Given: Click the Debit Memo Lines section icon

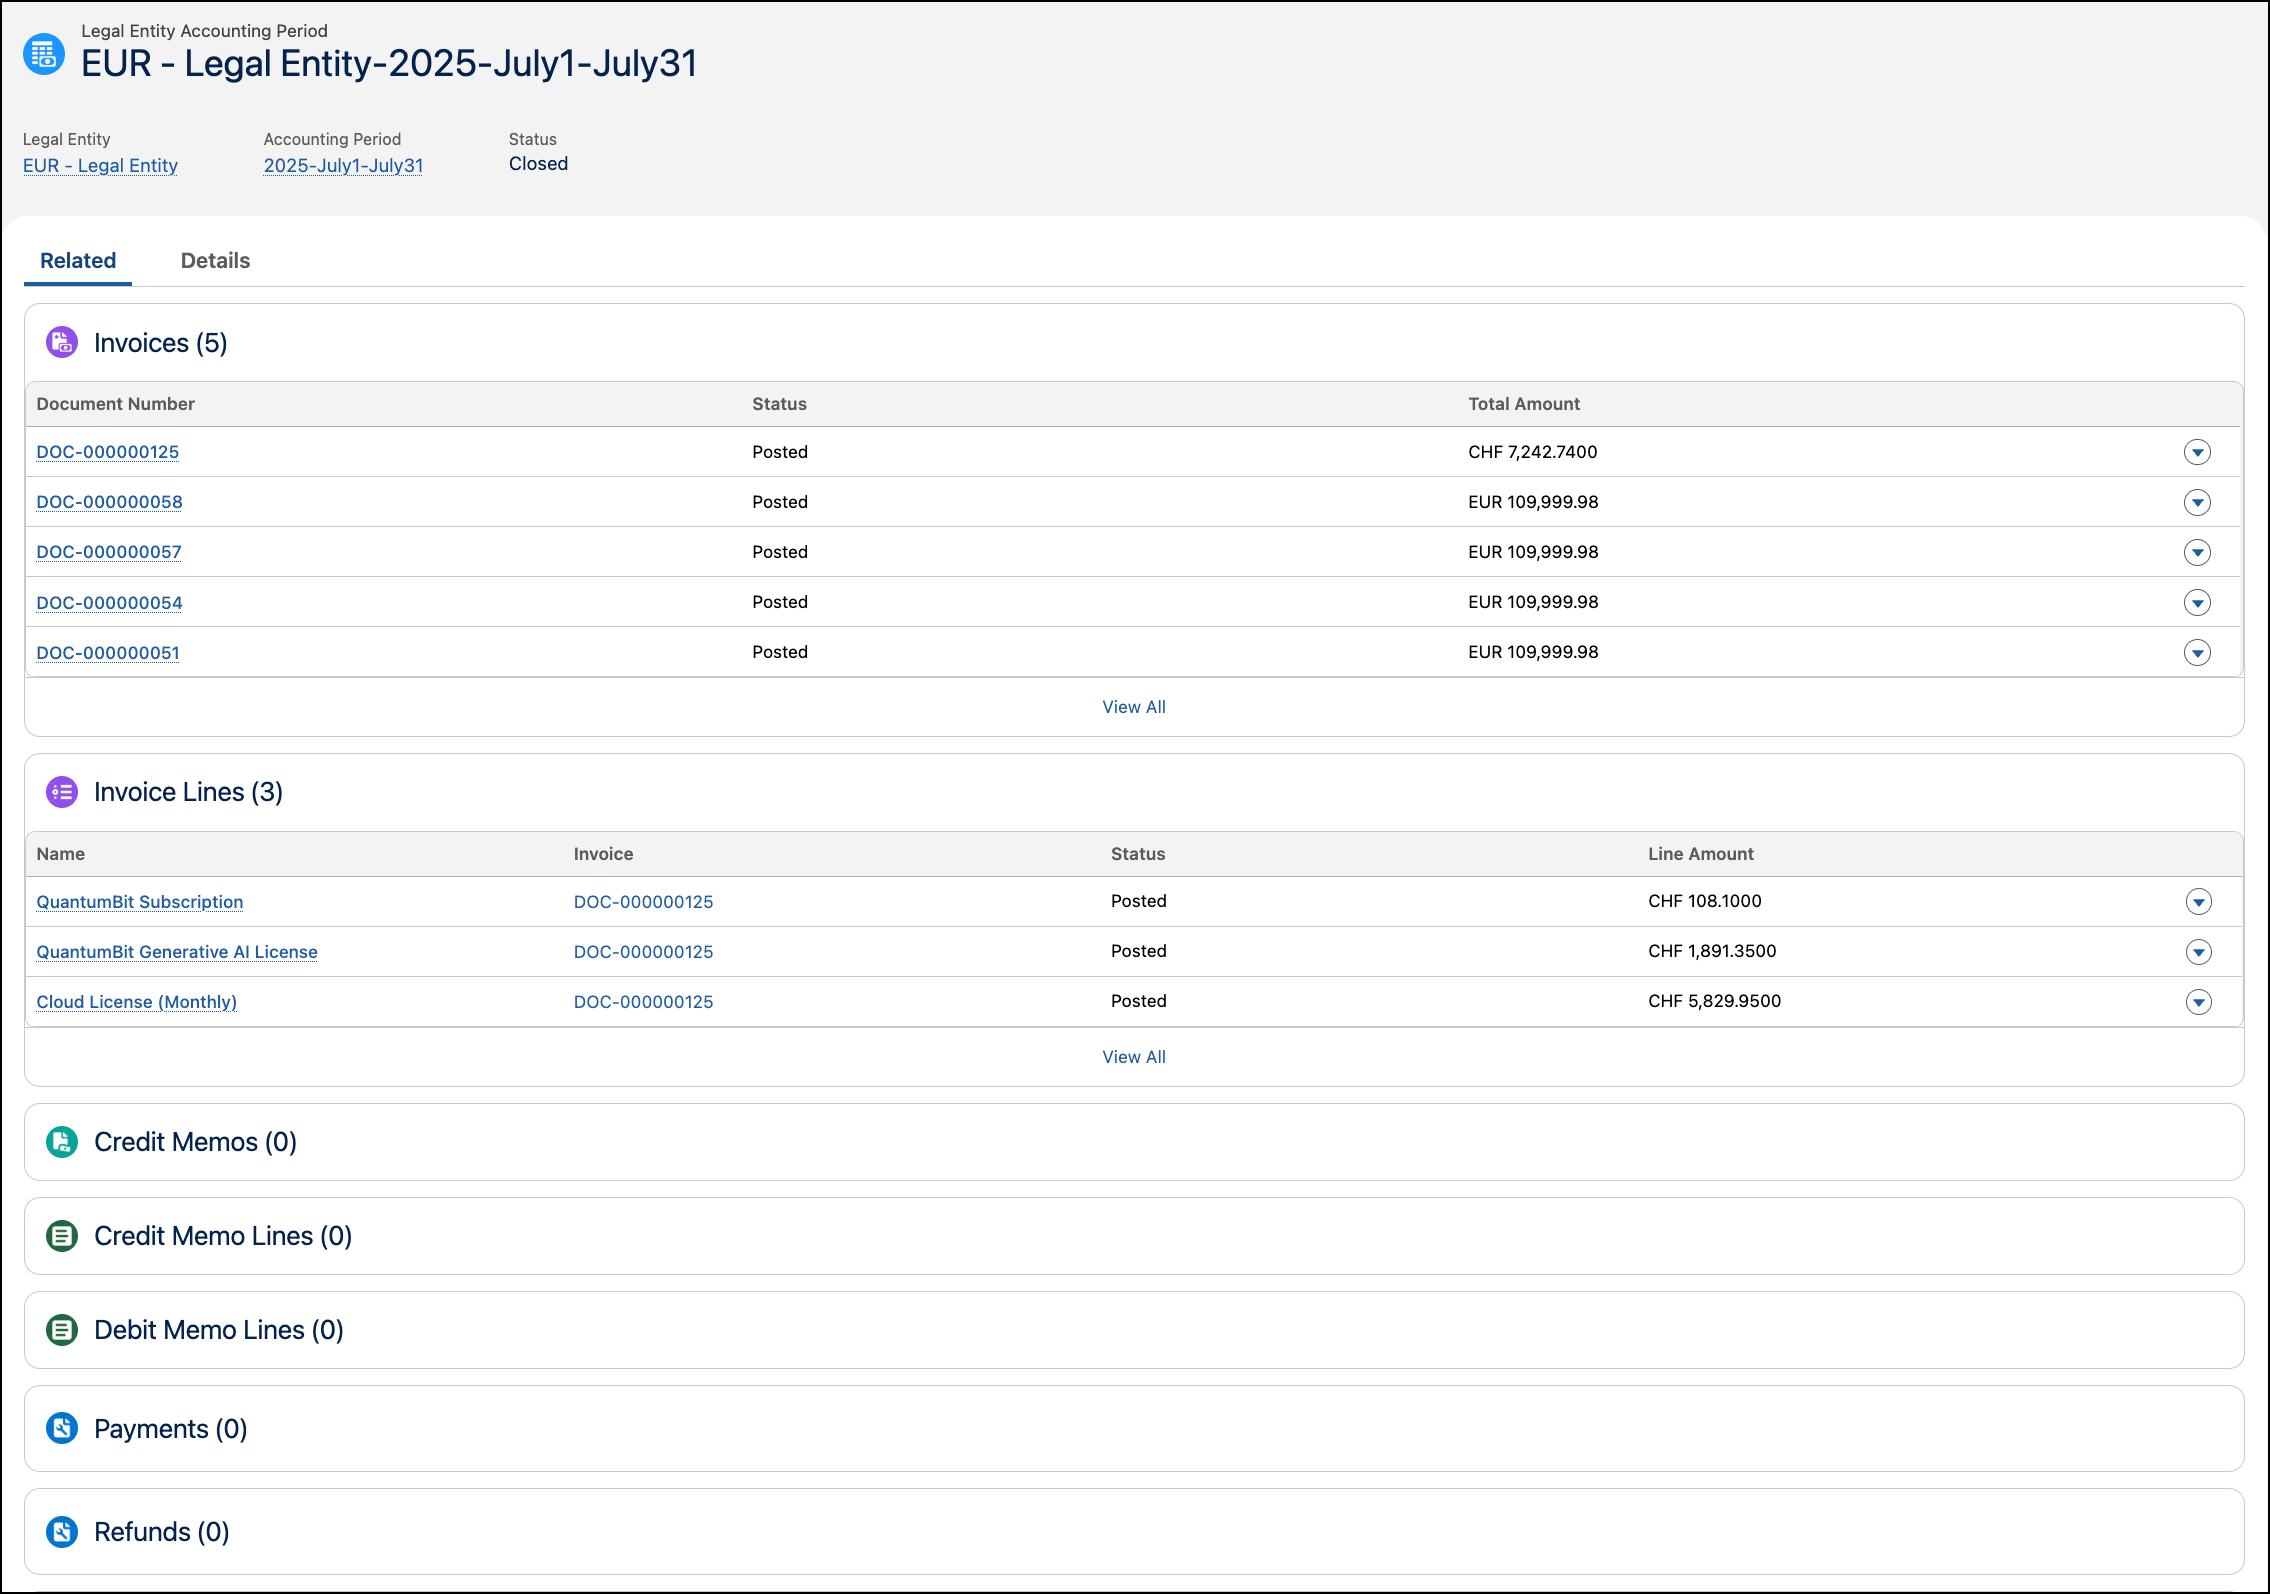Looking at the screenshot, I should (62, 1330).
